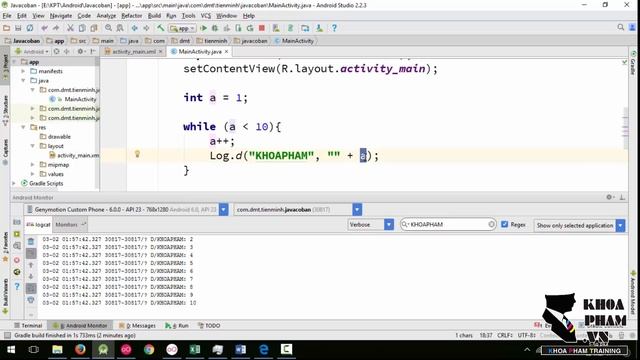
Task: Open Help via question mark toolbar icon
Action: (334, 28)
